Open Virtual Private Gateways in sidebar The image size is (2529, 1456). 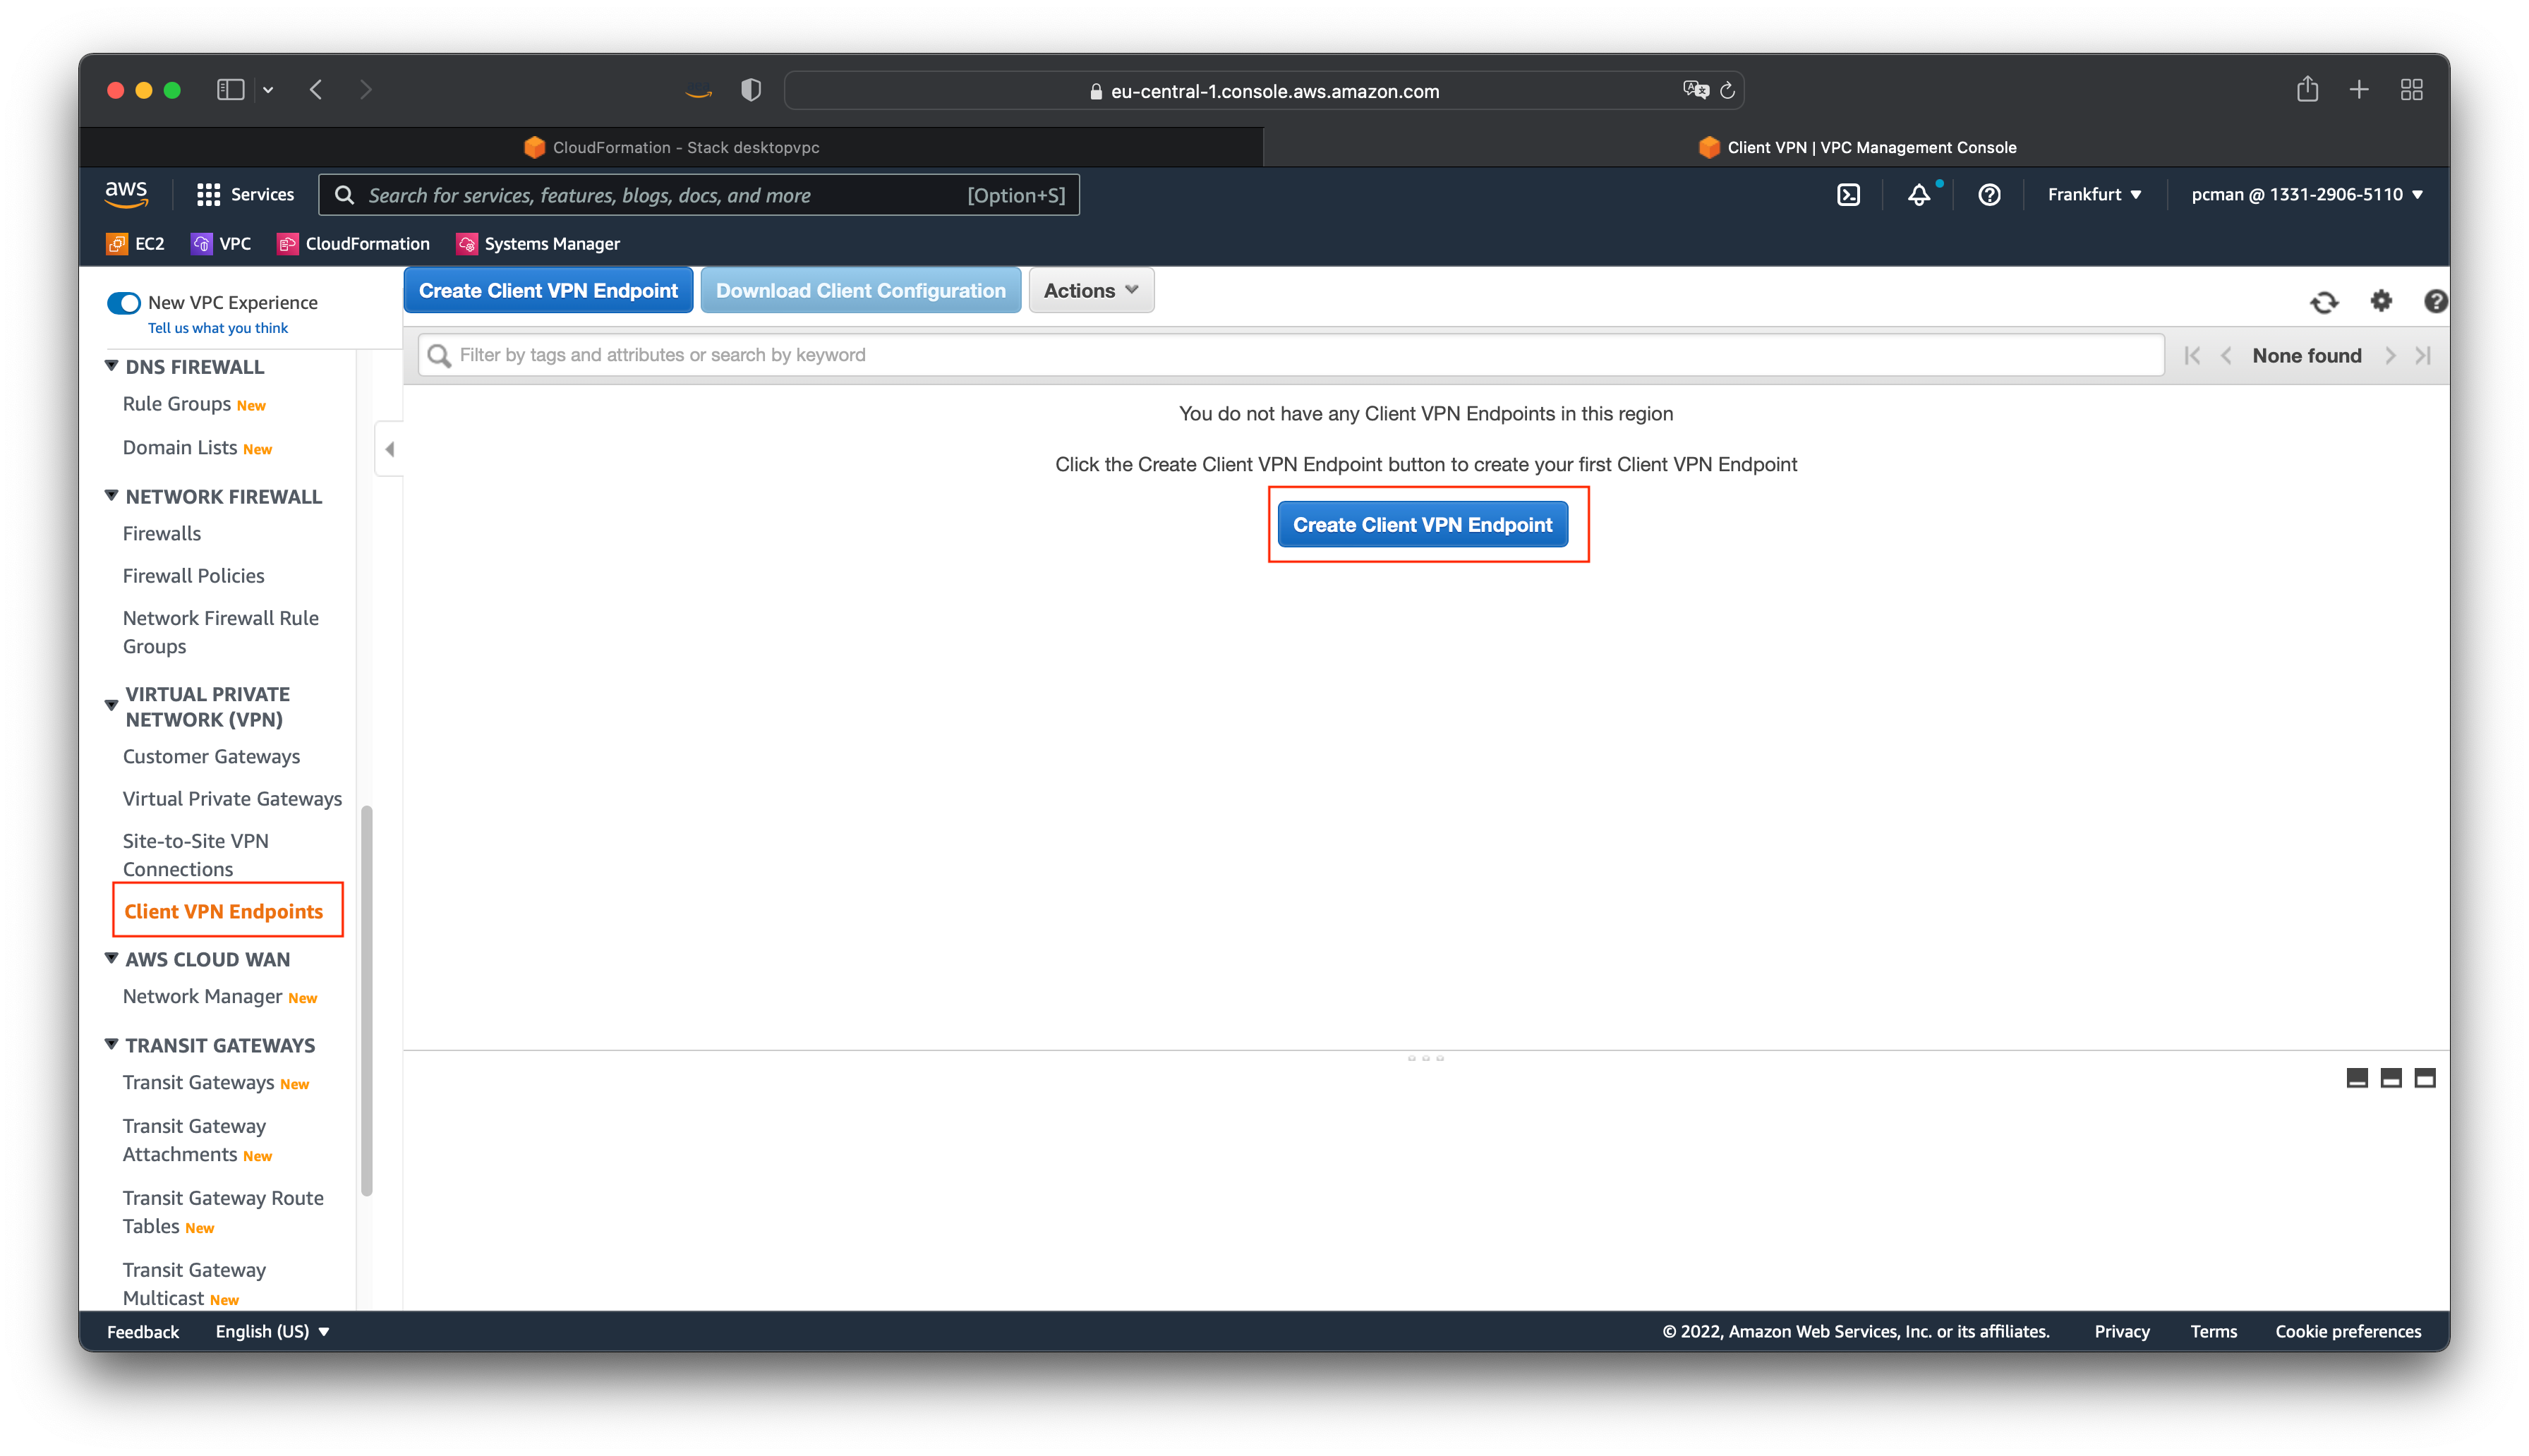point(232,798)
